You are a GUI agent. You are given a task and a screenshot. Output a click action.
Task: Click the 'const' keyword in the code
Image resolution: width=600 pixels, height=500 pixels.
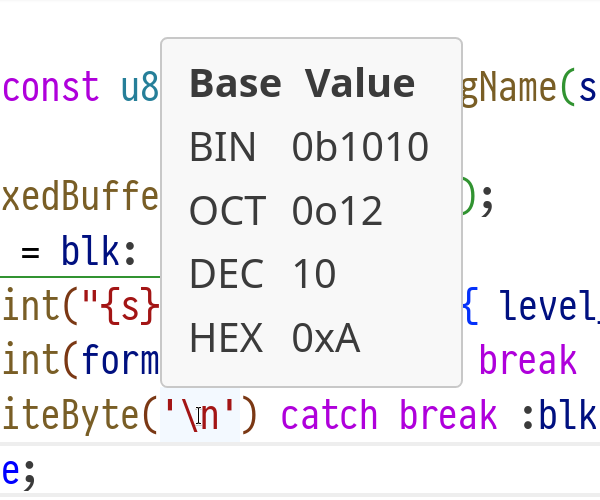click(x=52, y=88)
